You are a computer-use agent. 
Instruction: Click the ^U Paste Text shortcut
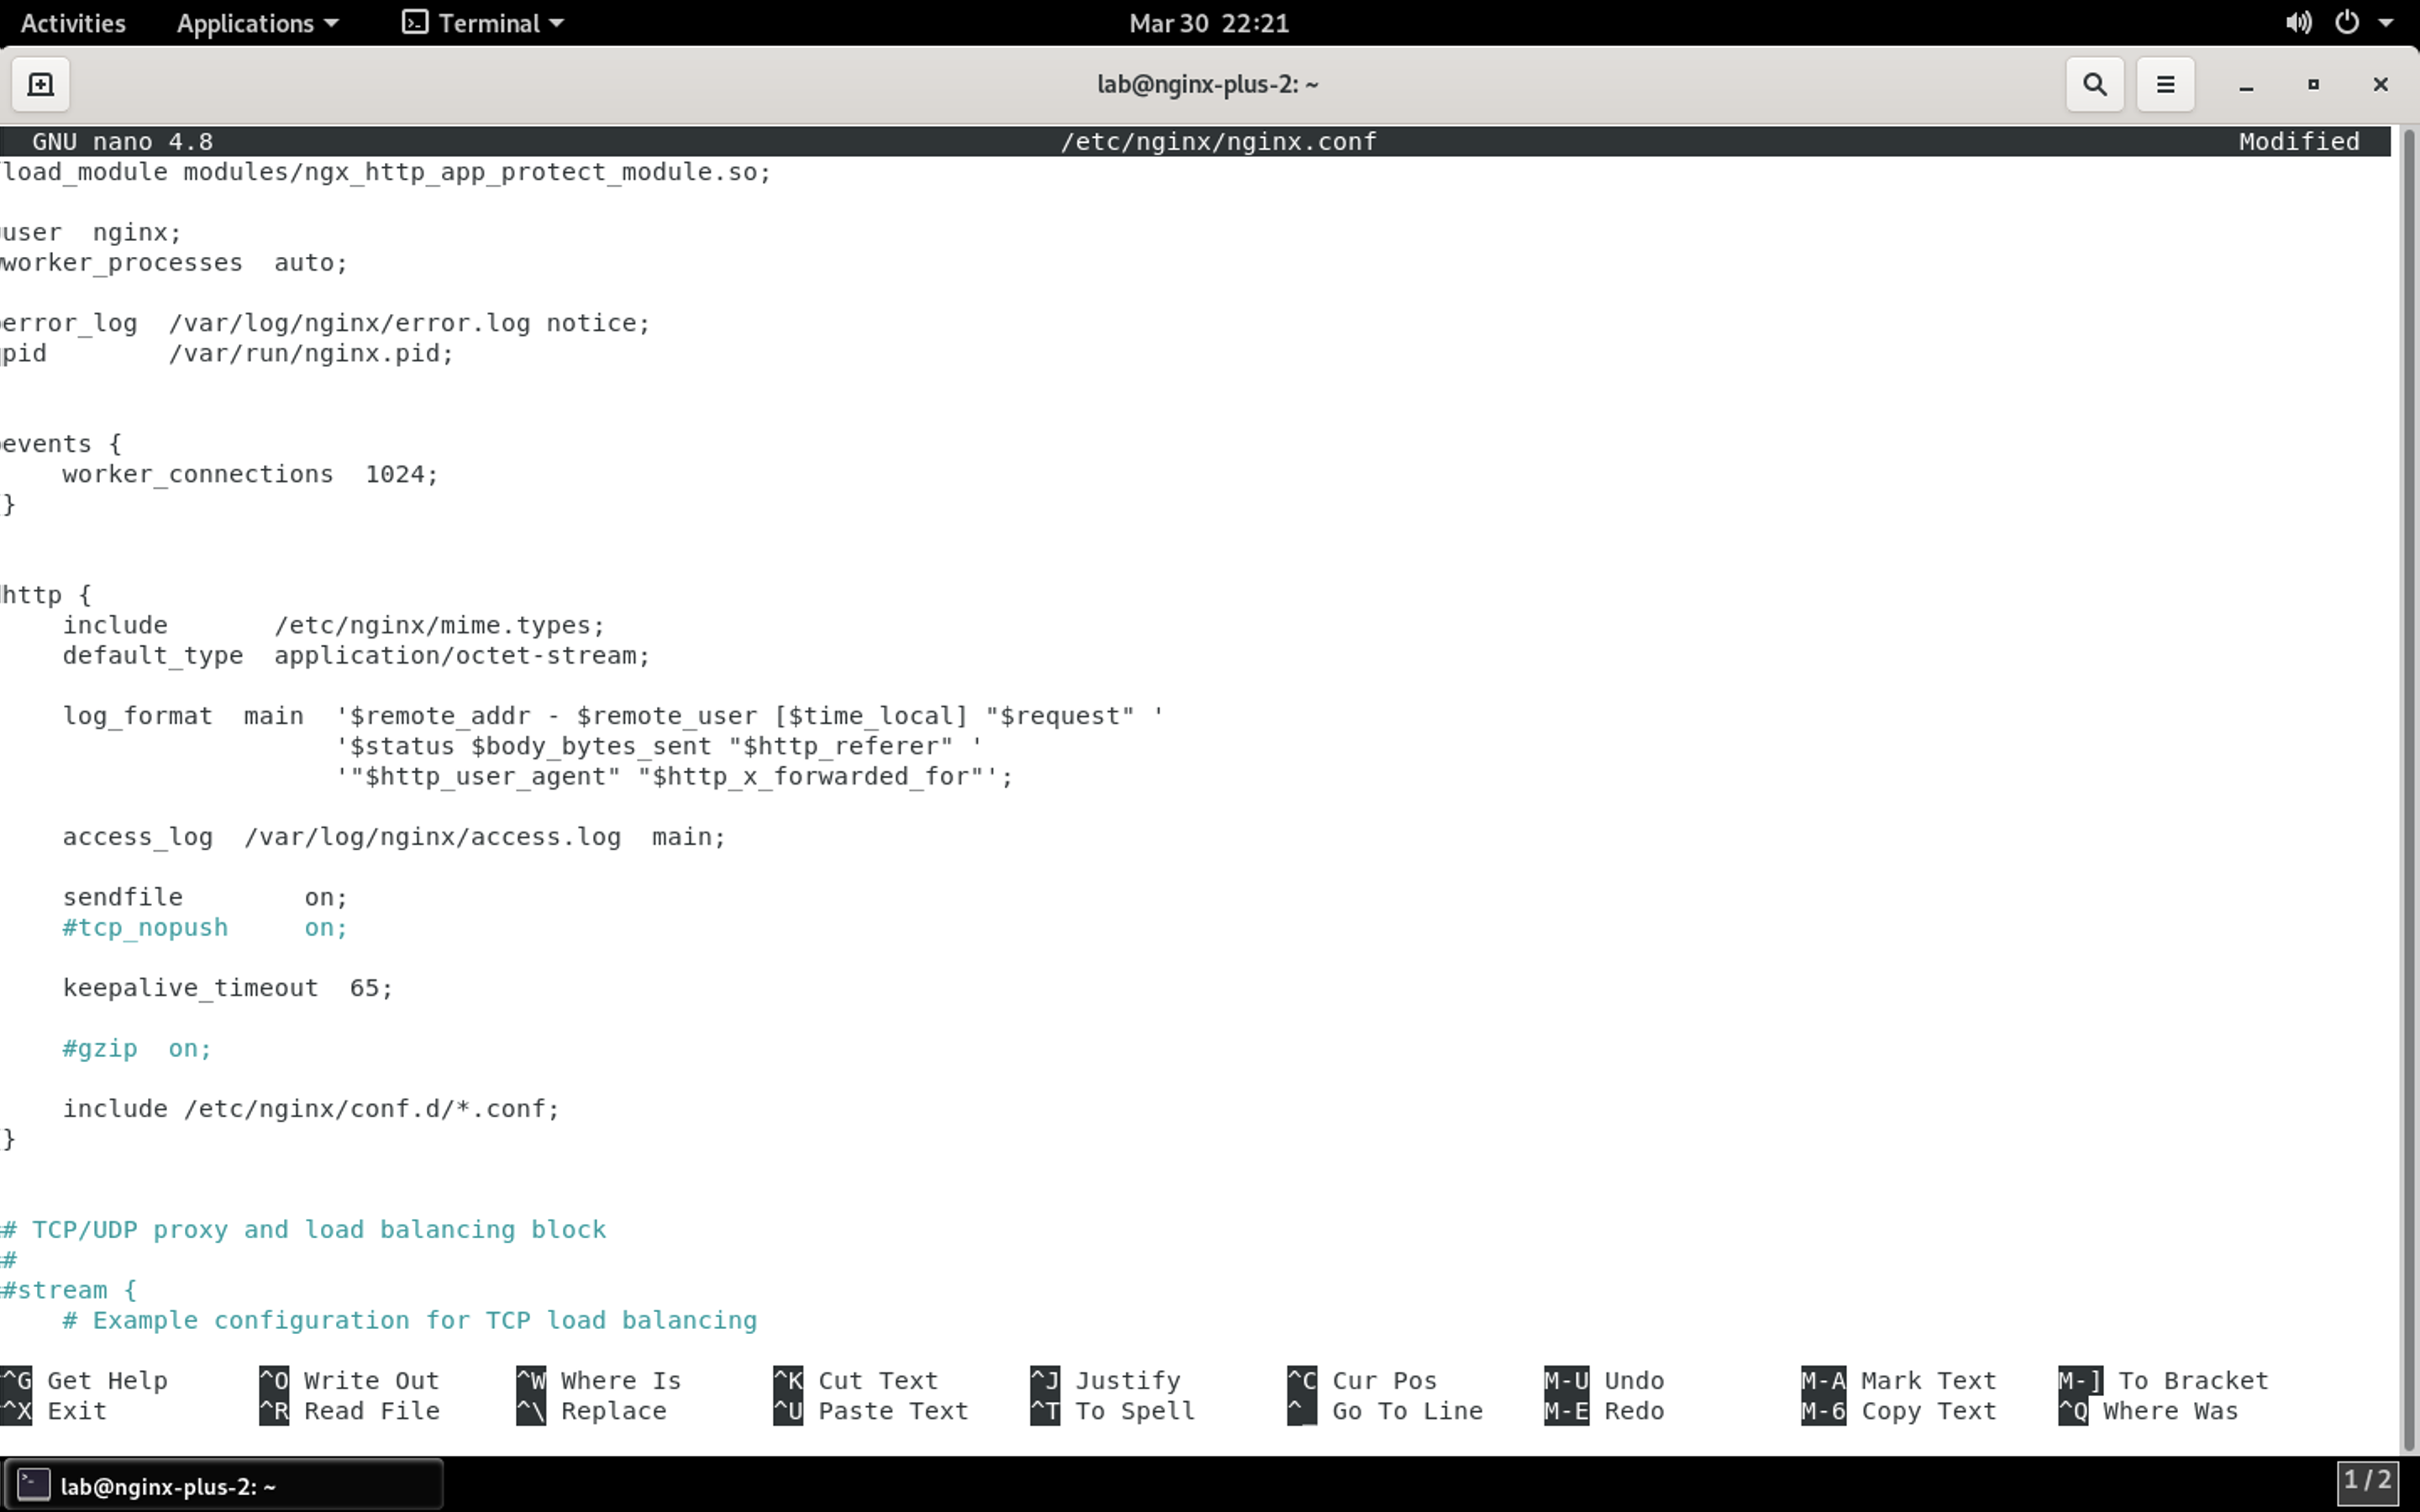(871, 1411)
